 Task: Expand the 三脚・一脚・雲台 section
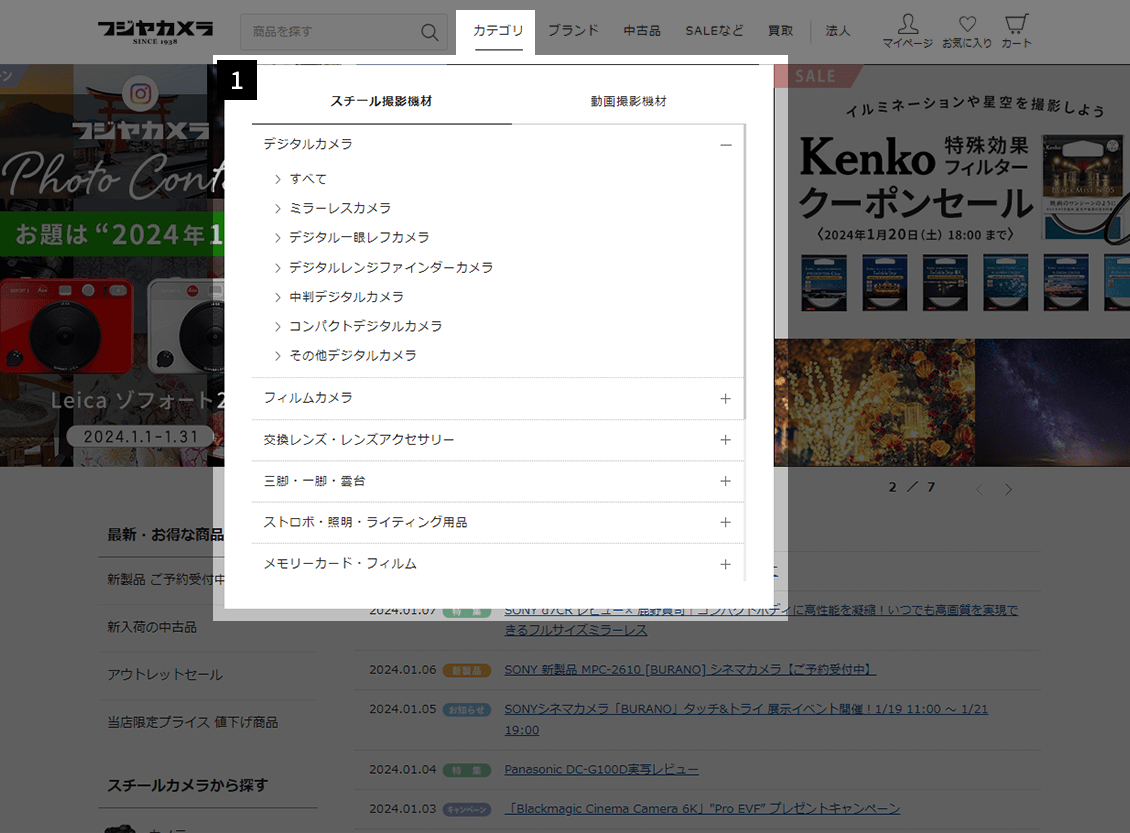pyautogui.click(x=726, y=481)
